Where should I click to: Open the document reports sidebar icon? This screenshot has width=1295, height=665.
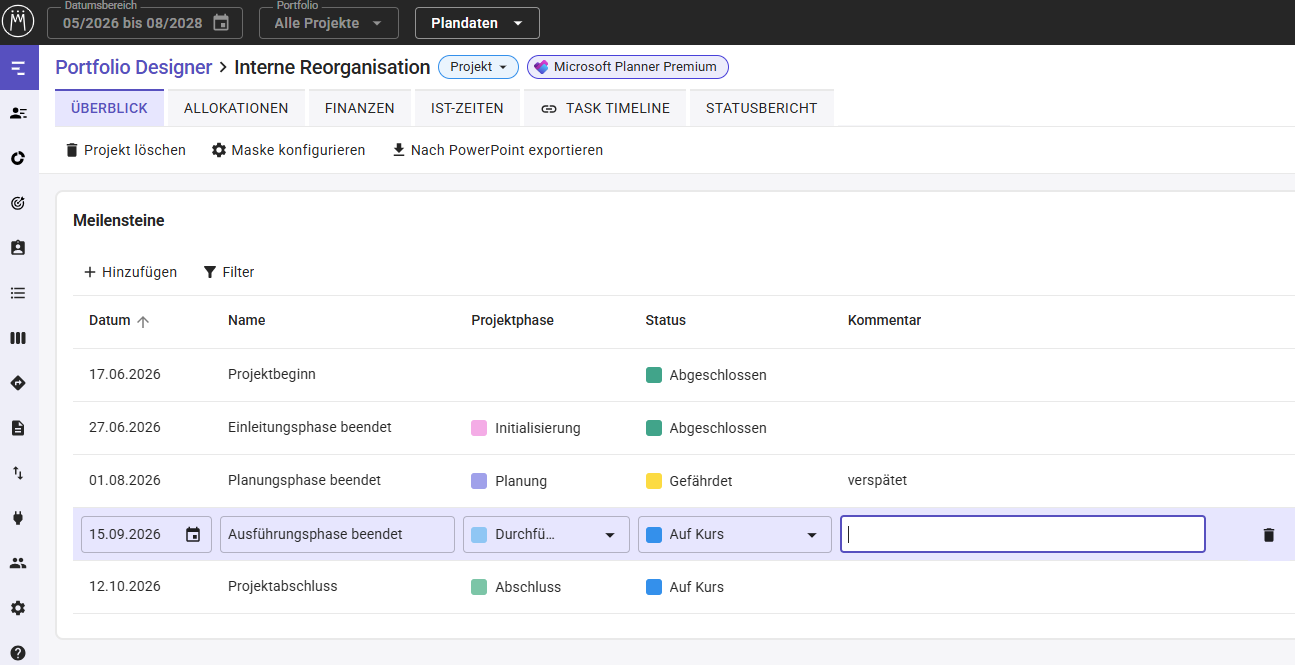18,428
